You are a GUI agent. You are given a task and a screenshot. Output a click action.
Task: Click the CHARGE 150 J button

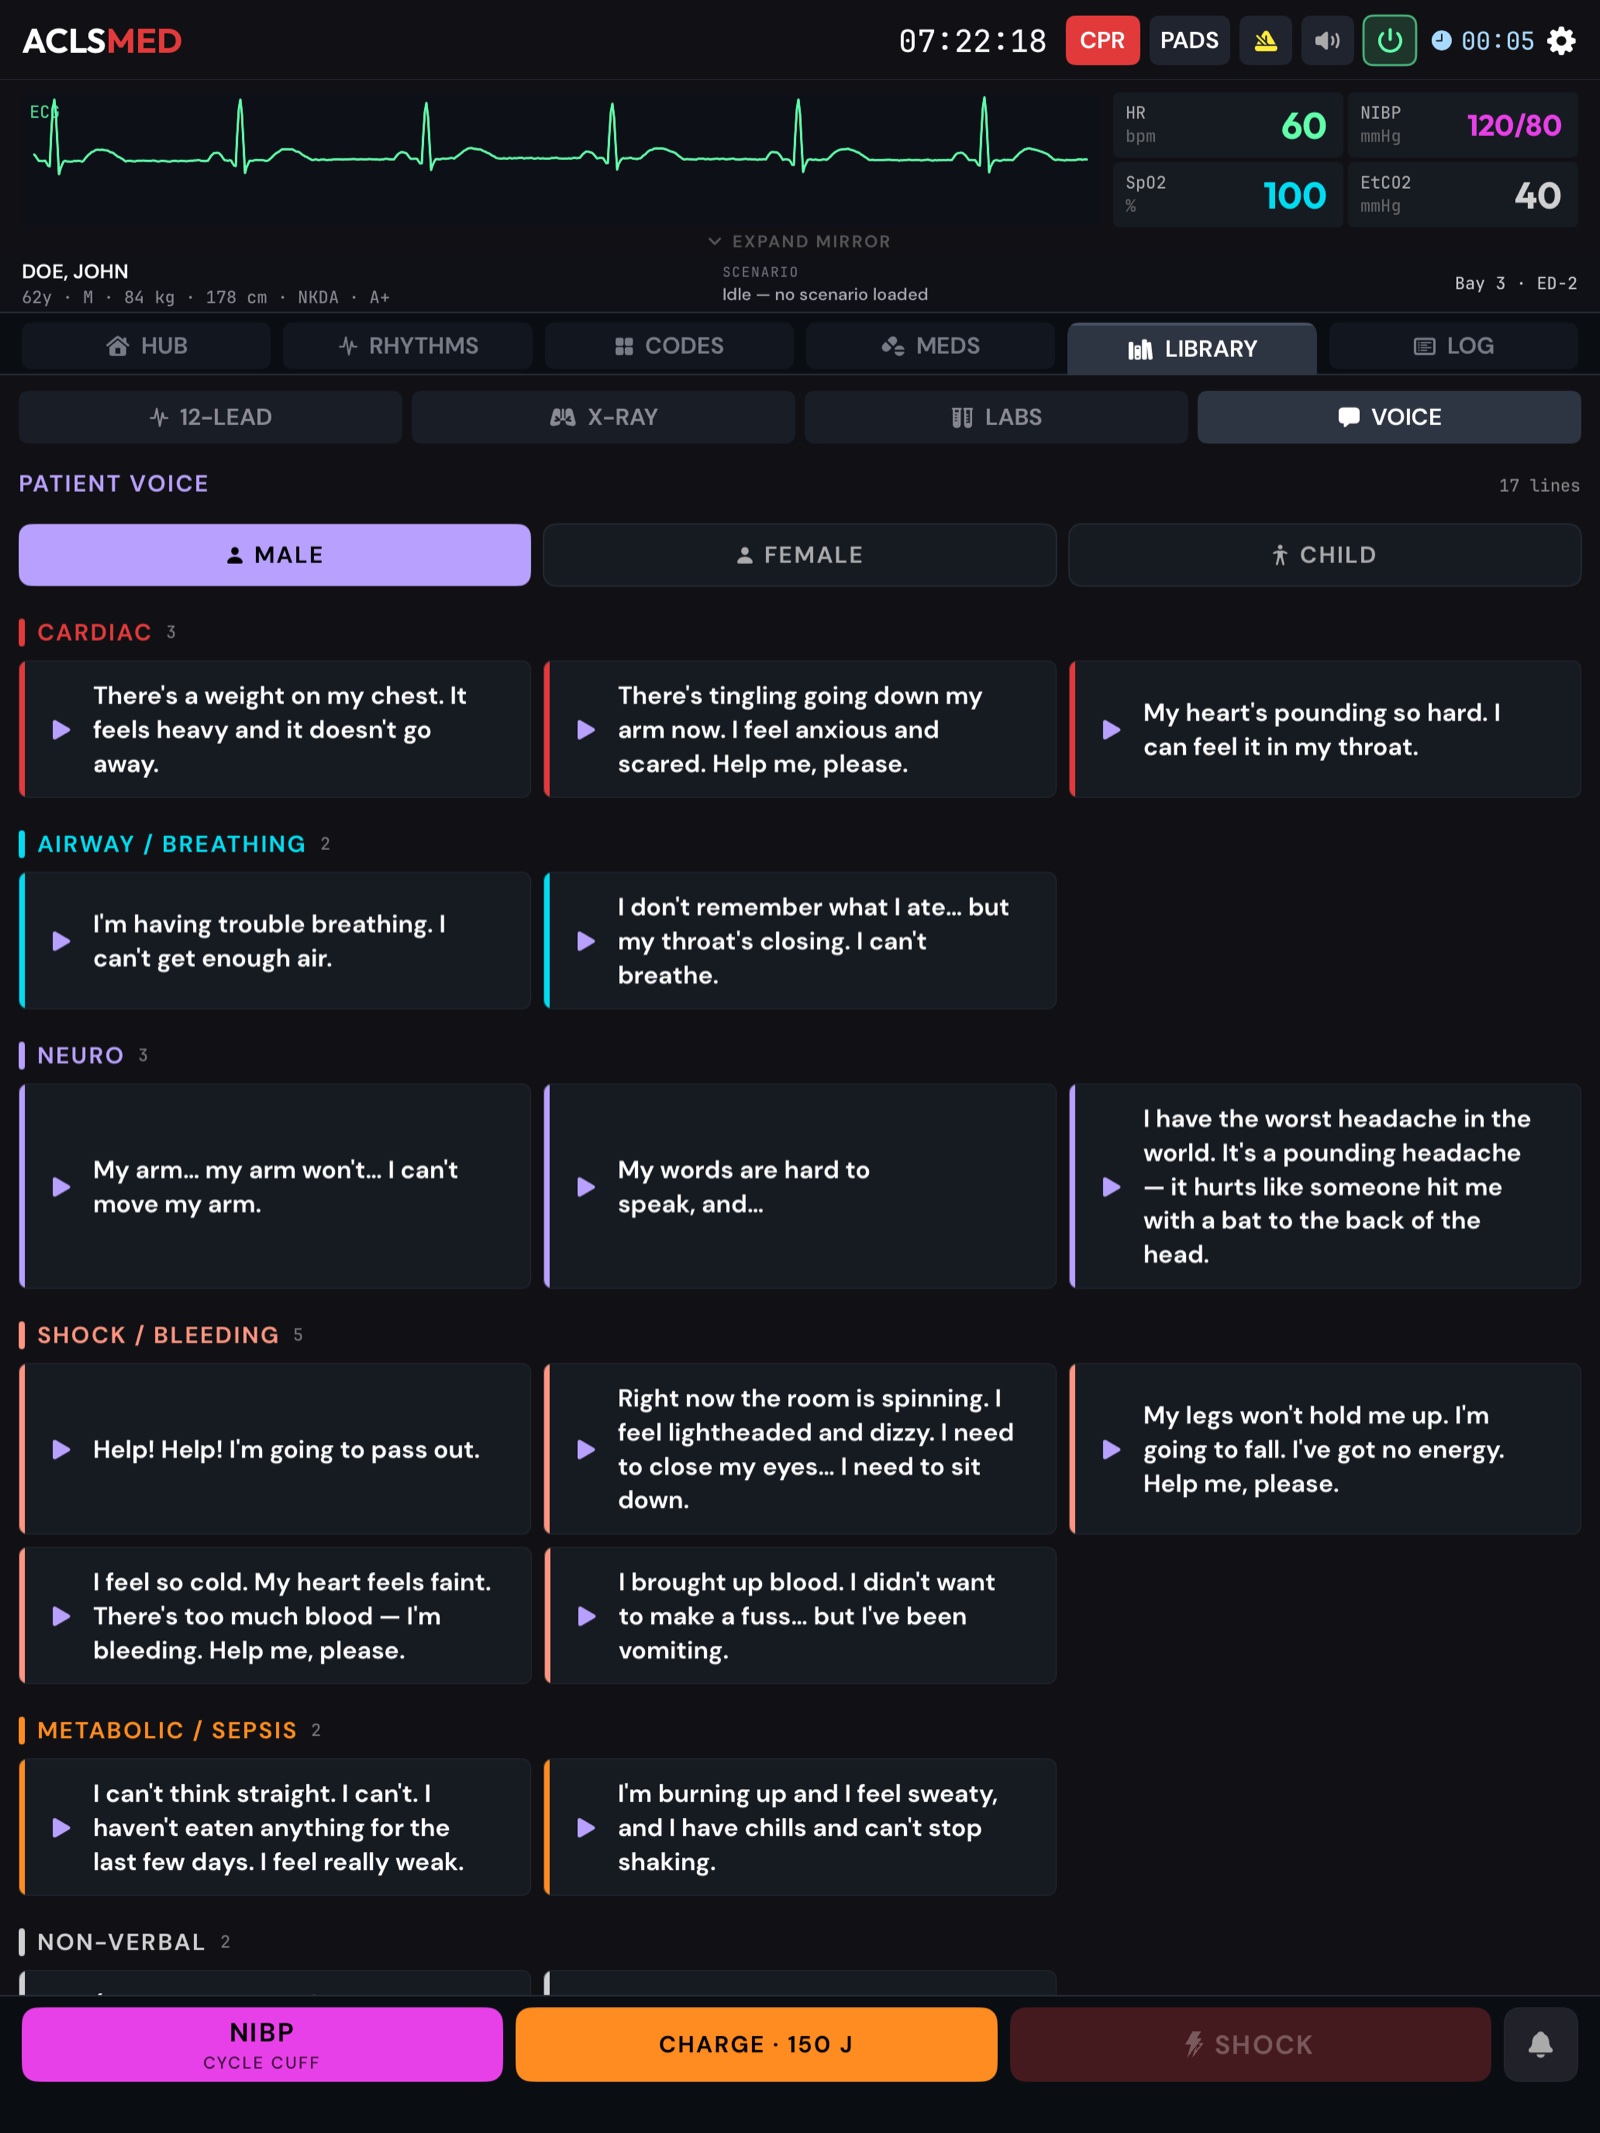(x=756, y=2044)
